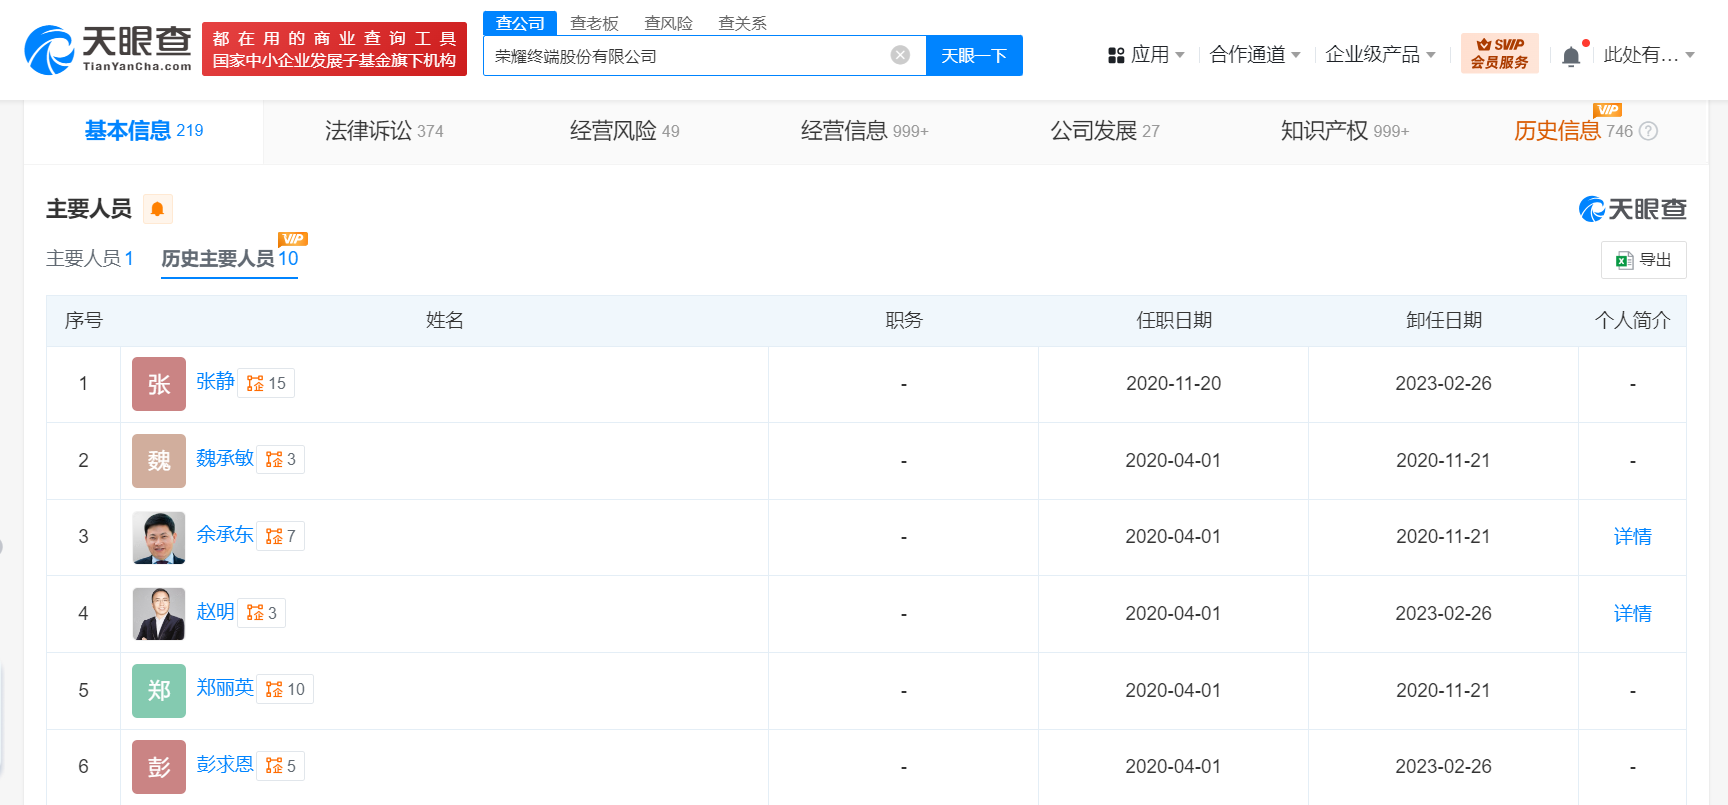This screenshot has width=1728, height=805.
Task: Click 郑丽英's relationship graph badge 10
Action: click(x=285, y=690)
